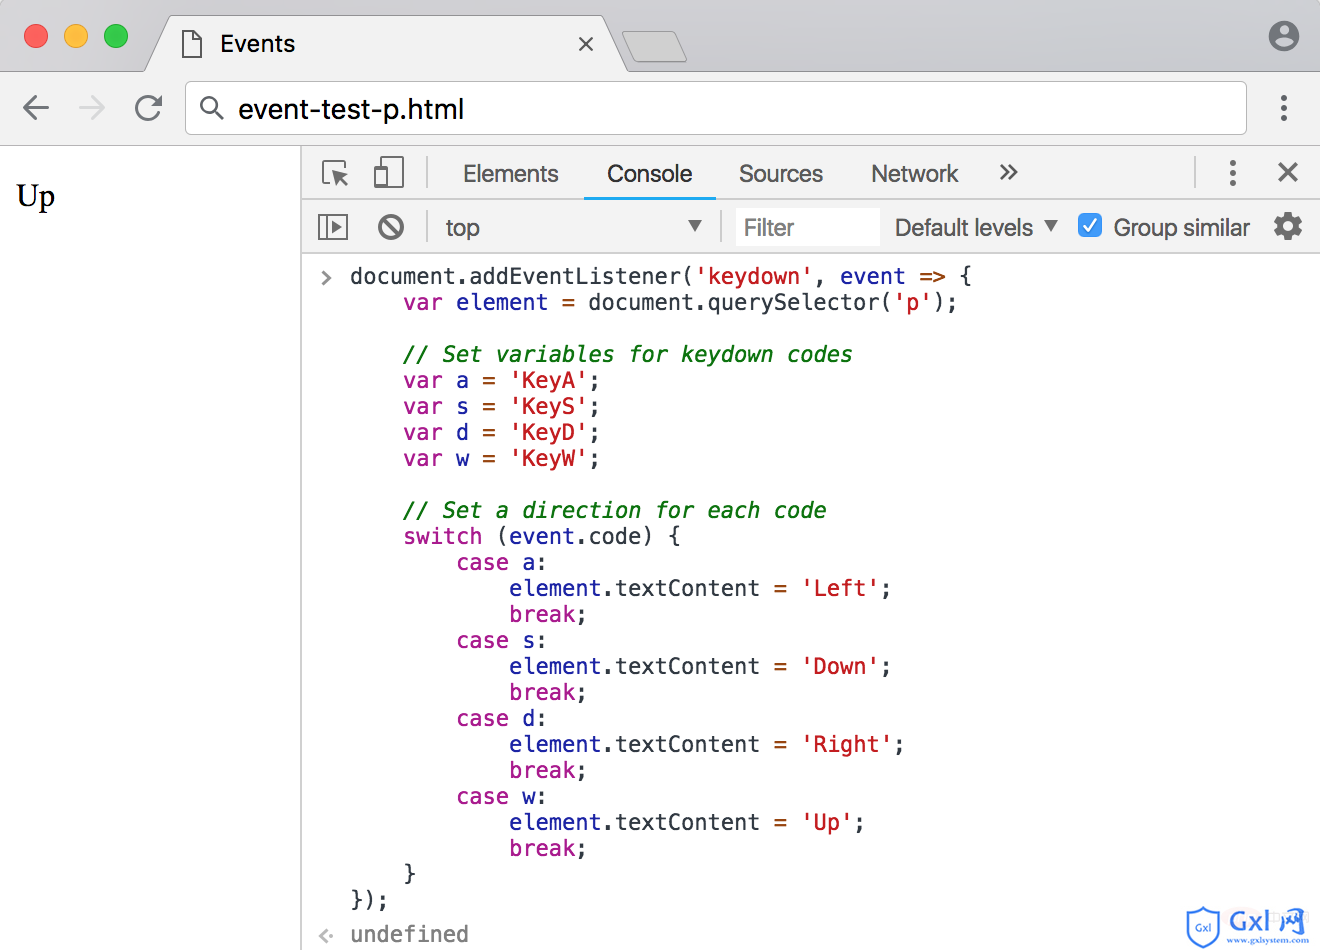Click the console Filter input field
Image resolution: width=1320 pixels, height=950 pixels.
[x=808, y=227]
